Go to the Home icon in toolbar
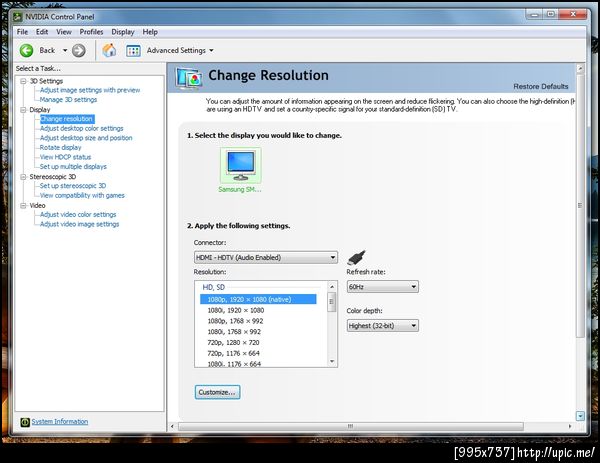 pyautogui.click(x=109, y=50)
